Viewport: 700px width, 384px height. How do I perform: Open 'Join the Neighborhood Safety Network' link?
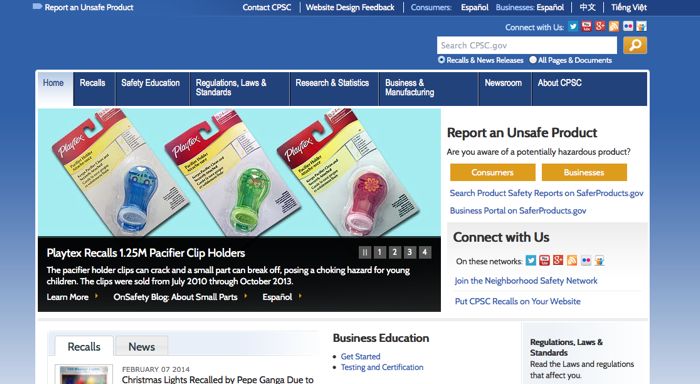pyautogui.click(x=526, y=281)
